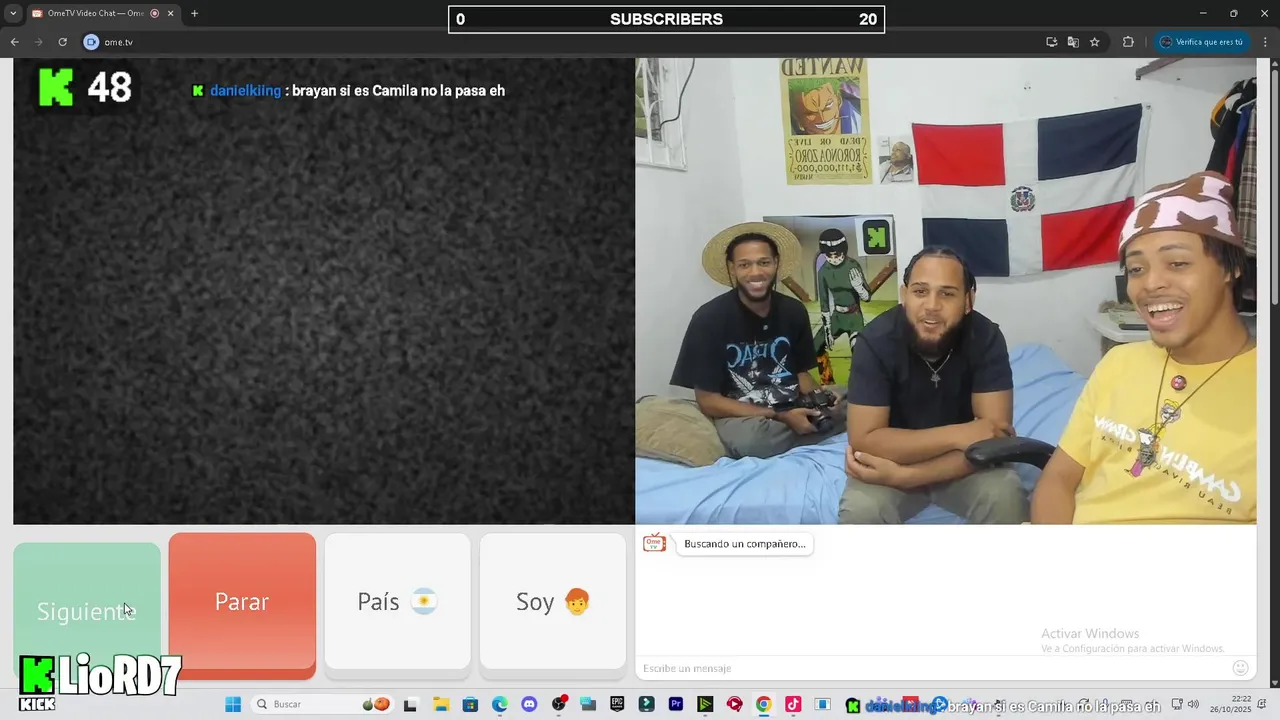Open TikTok app from taskbar

coord(793,704)
